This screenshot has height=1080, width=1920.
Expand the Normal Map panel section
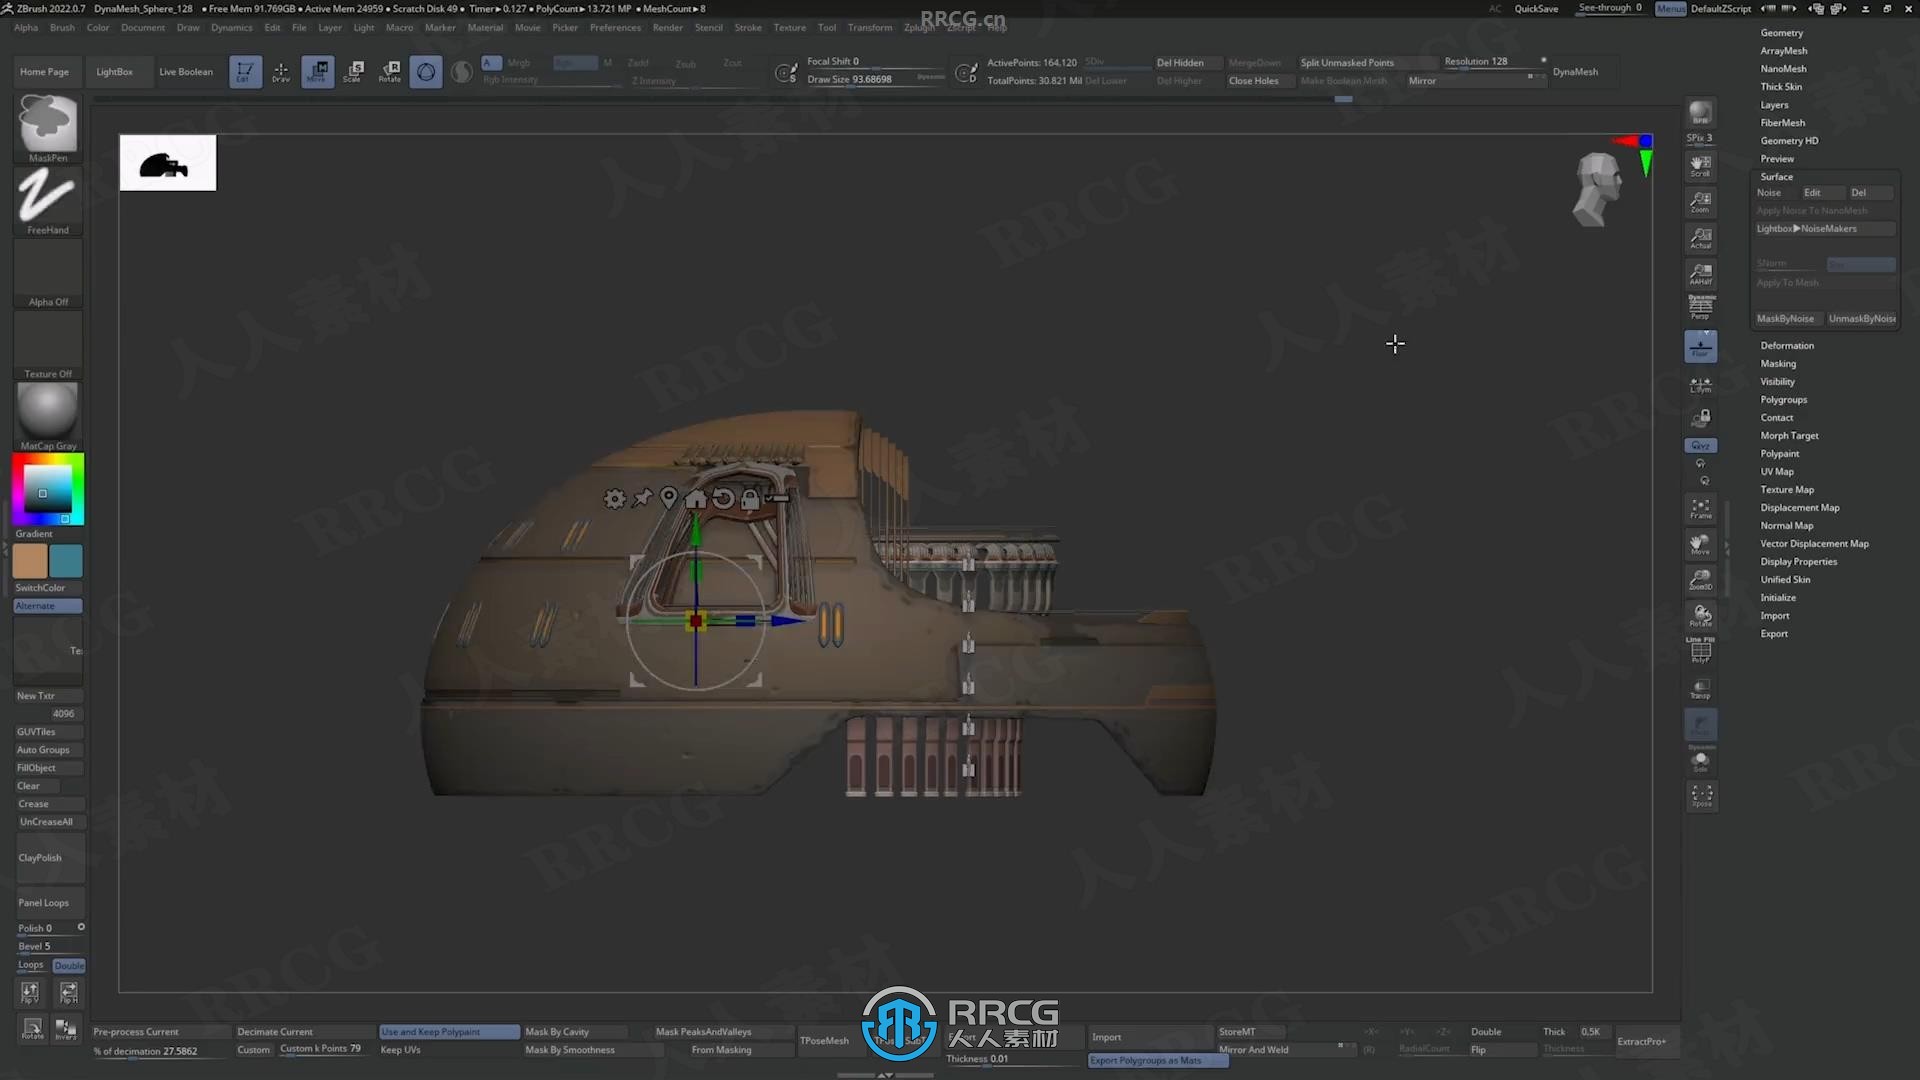(1787, 525)
